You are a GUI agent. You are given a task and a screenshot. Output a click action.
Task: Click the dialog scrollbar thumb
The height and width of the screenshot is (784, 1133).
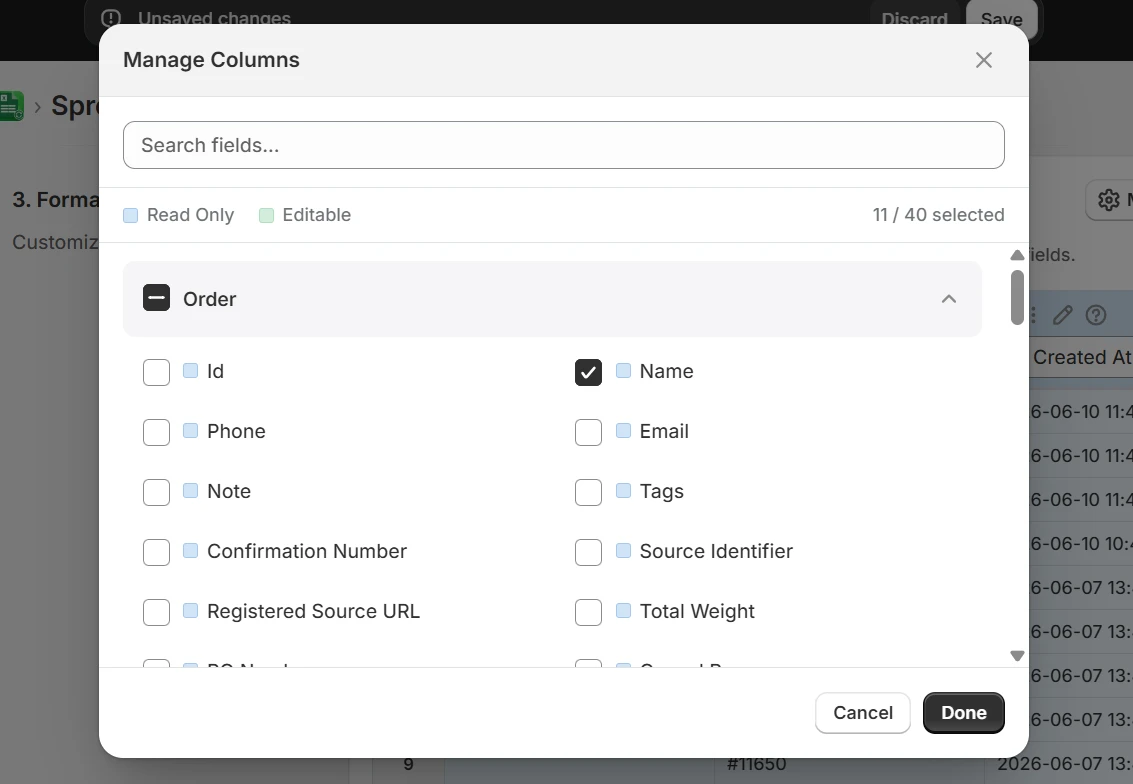(1017, 298)
